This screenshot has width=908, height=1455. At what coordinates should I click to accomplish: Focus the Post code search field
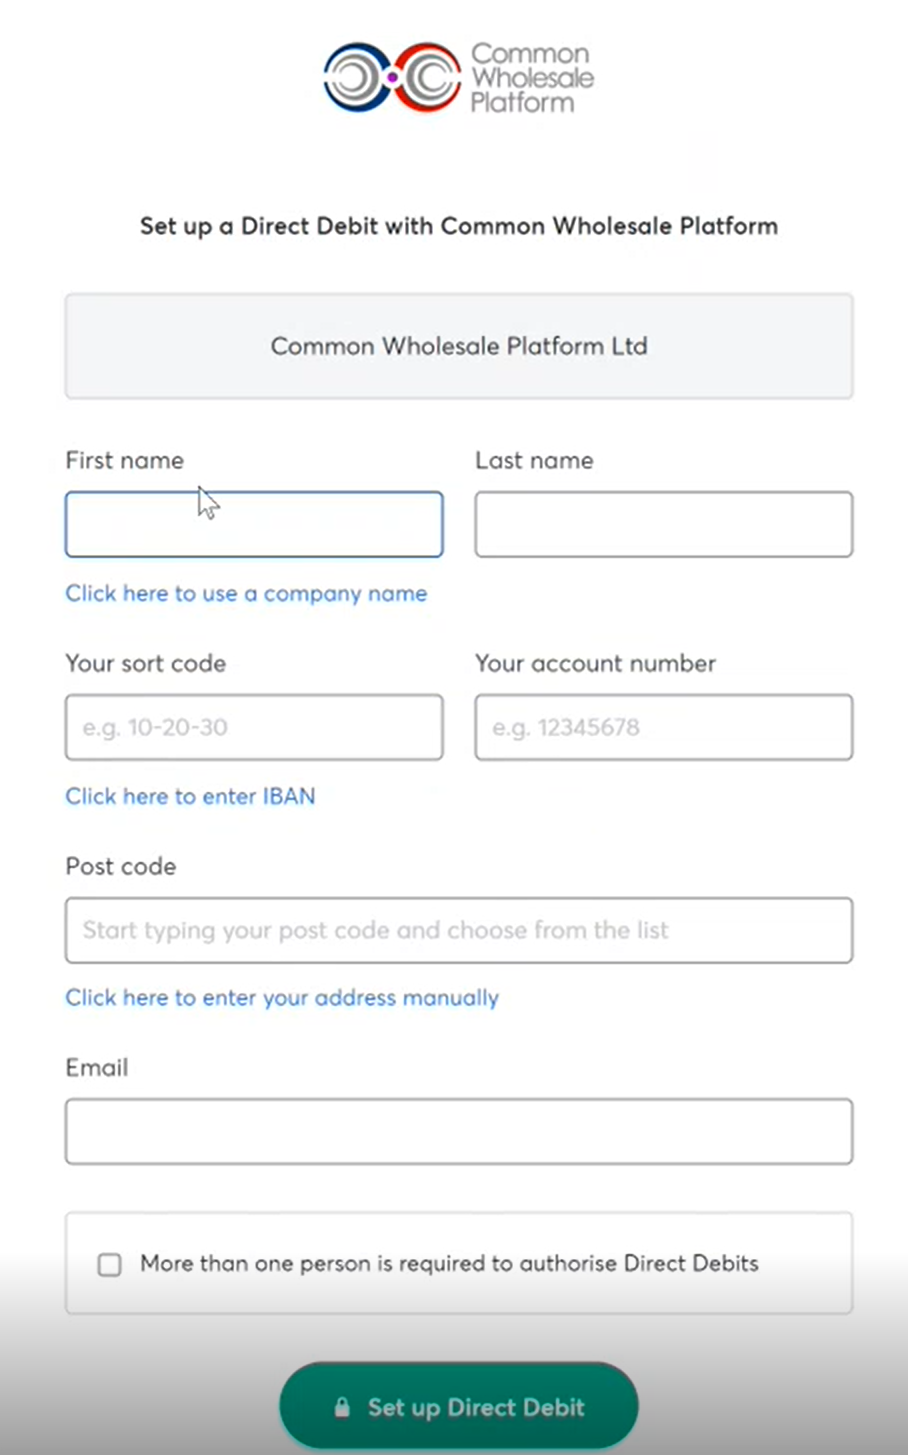(458, 931)
